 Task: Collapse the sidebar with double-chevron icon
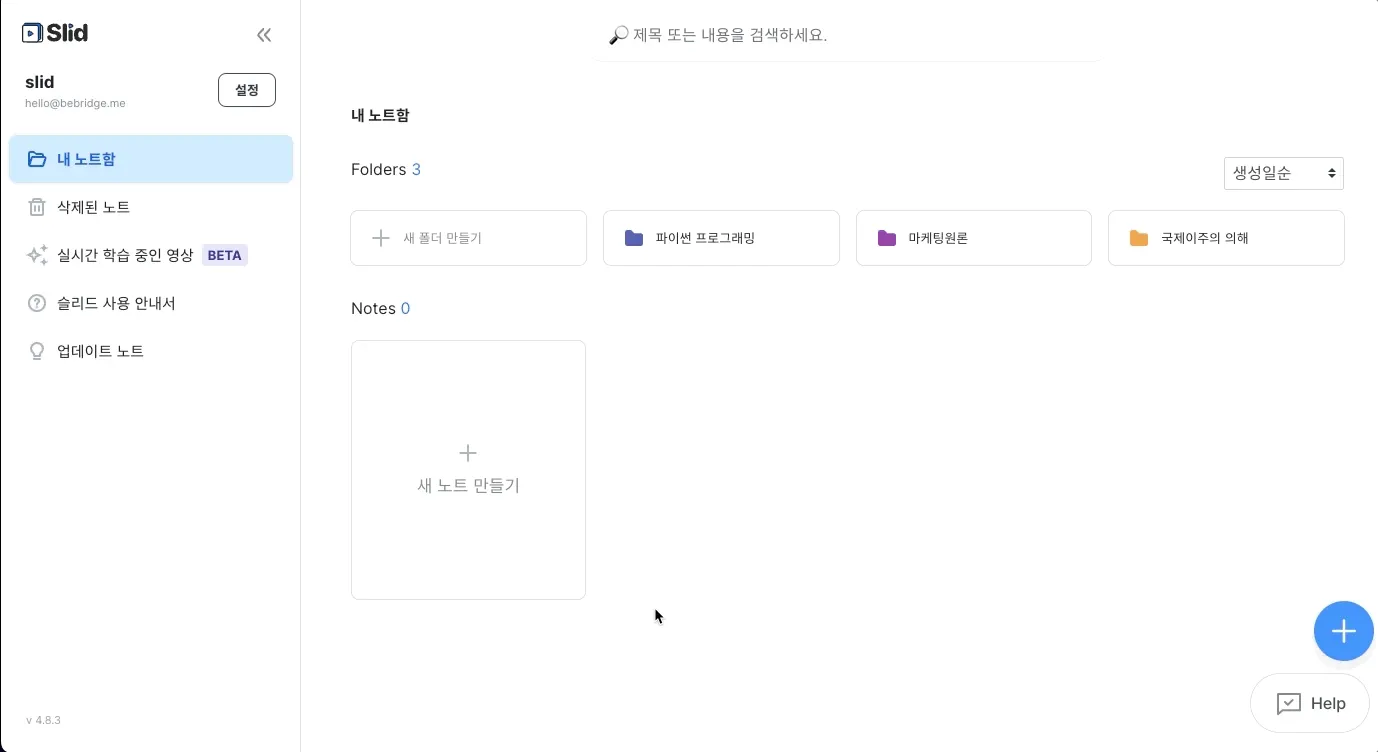[264, 35]
